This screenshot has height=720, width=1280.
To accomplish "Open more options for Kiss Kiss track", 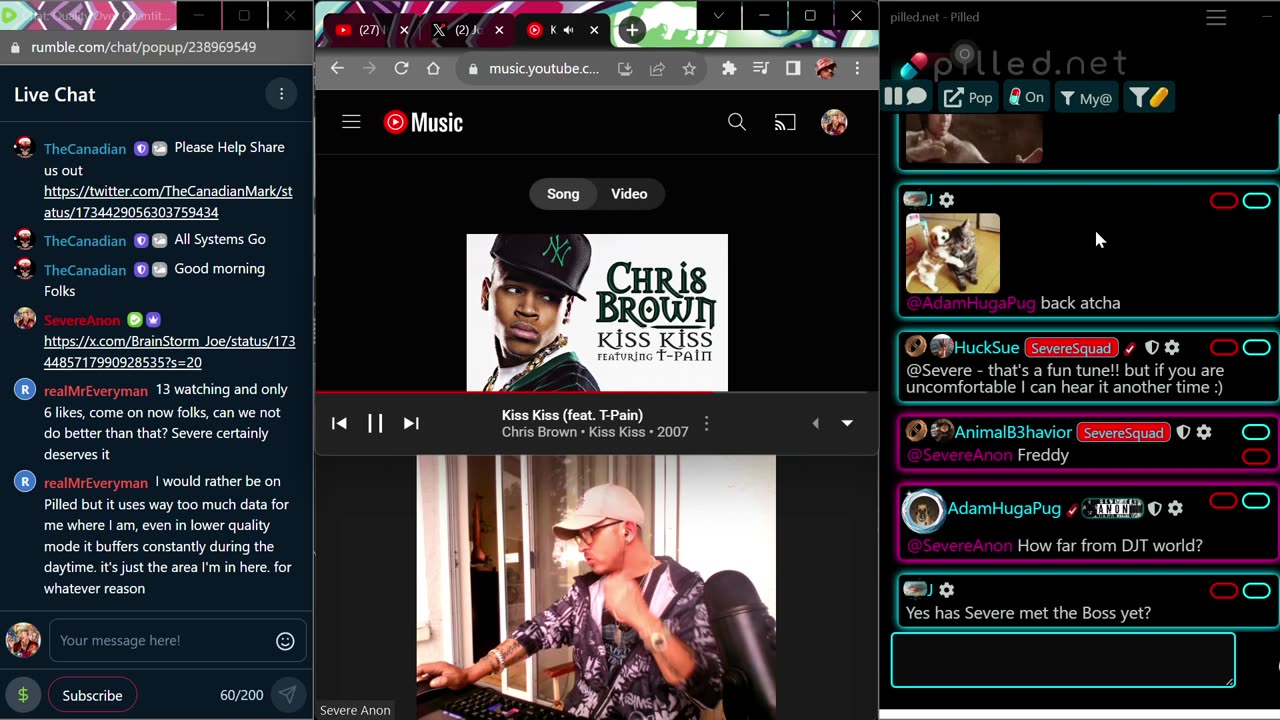I will click(x=706, y=424).
